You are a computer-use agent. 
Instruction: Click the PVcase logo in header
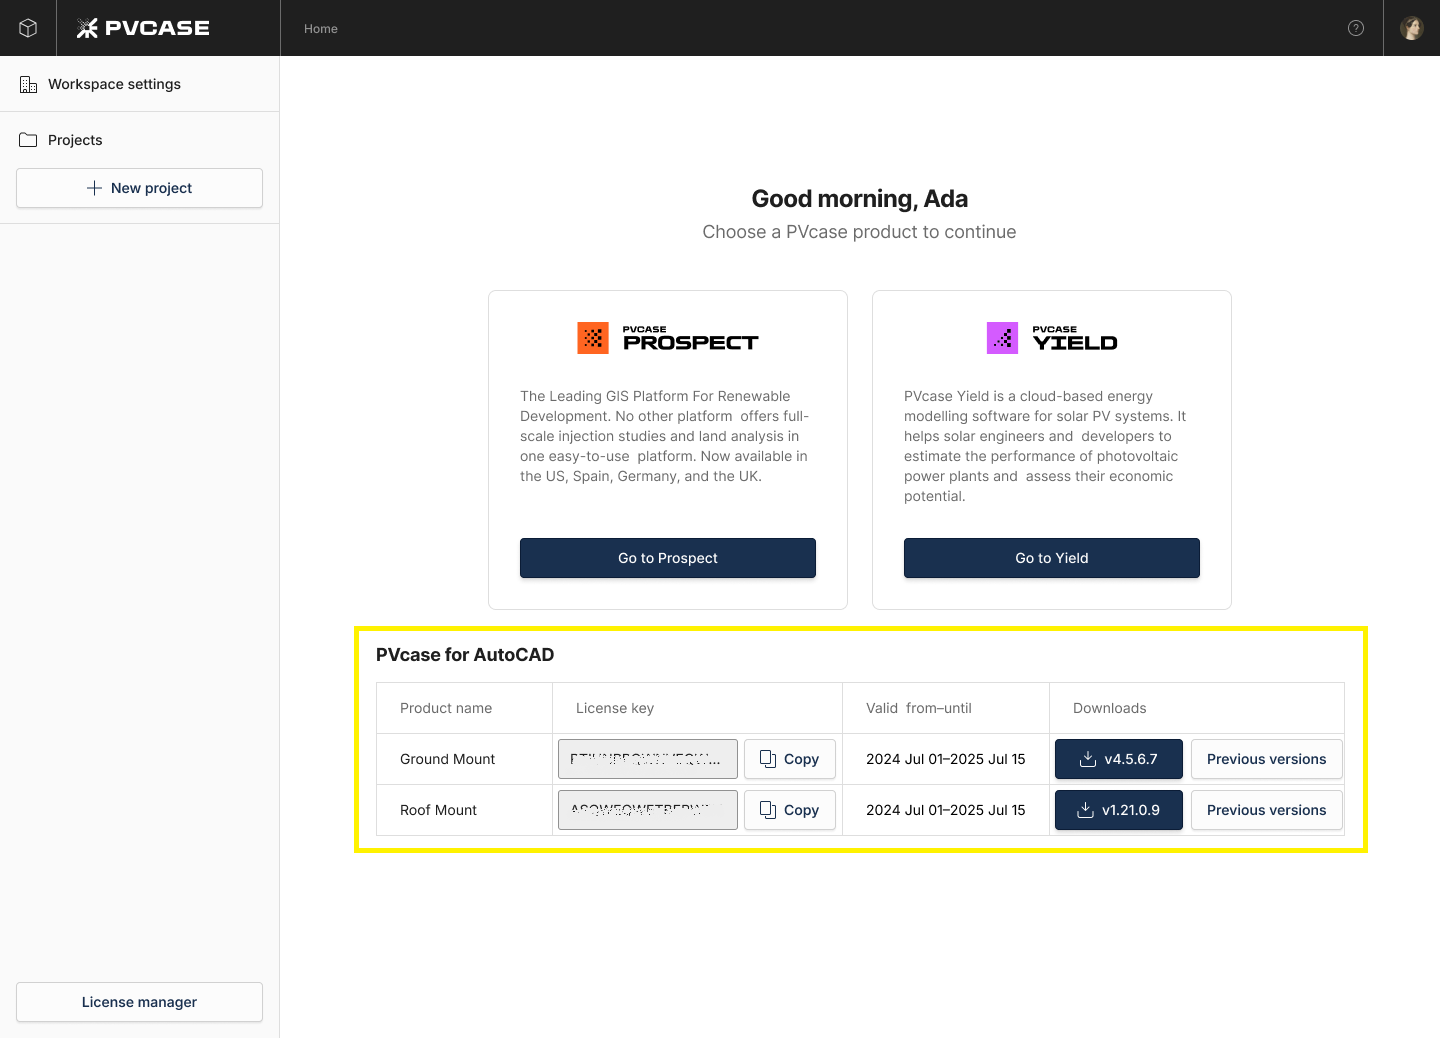[143, 28]
